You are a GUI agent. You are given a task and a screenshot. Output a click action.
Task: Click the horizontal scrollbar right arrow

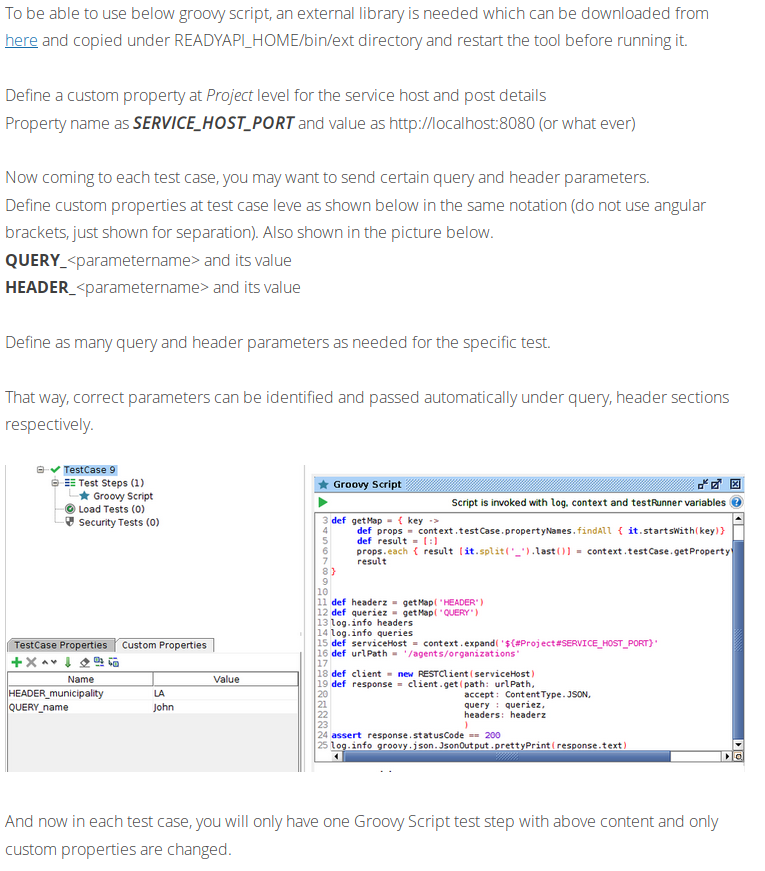pos(727,756)
